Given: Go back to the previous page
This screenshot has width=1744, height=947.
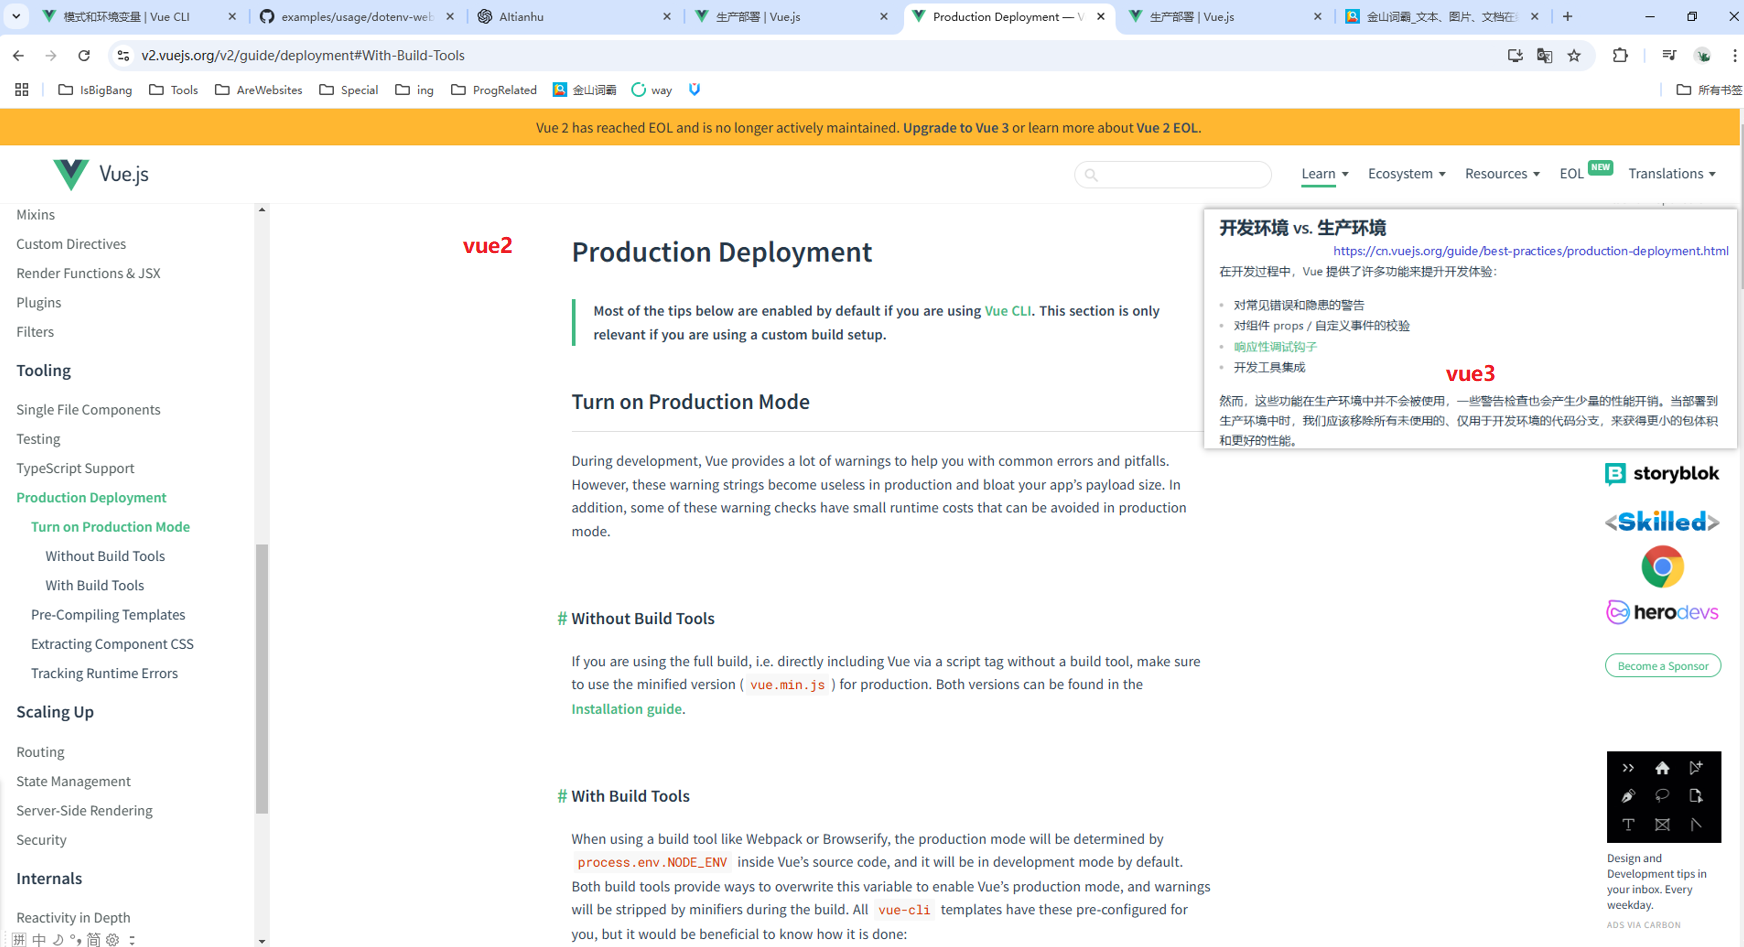Looking at the screenshot, I should pos(18,55).
